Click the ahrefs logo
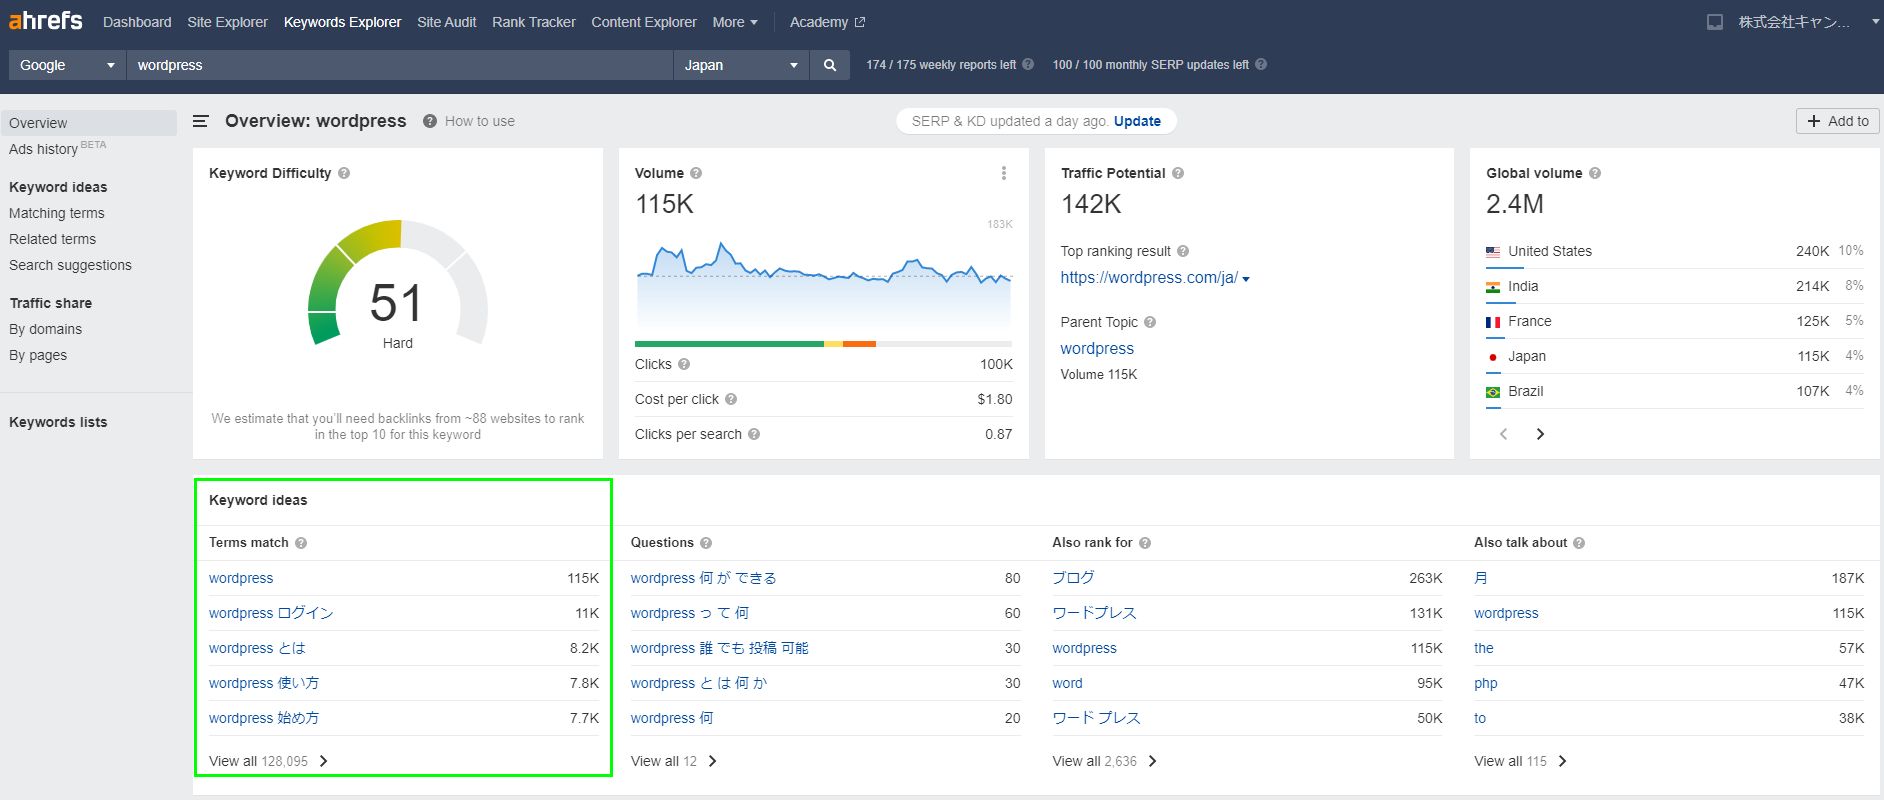The image size is (1884, 800). 46,20
